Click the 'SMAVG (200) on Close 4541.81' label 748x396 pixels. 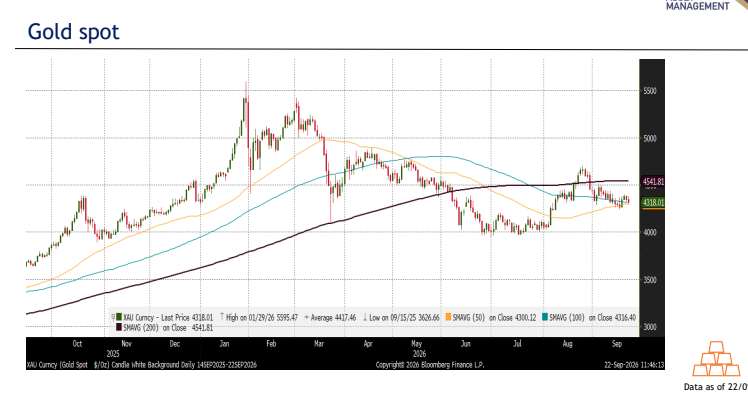tap(168, 328)
